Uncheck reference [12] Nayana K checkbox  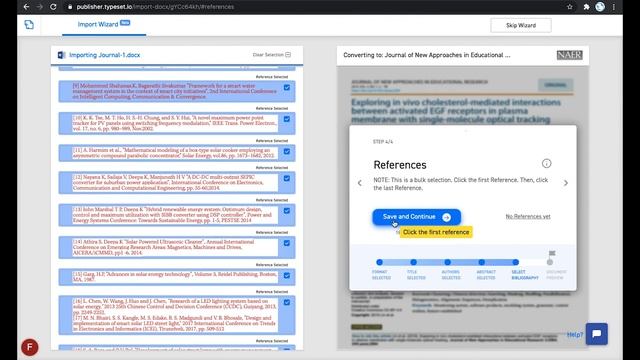287,178
